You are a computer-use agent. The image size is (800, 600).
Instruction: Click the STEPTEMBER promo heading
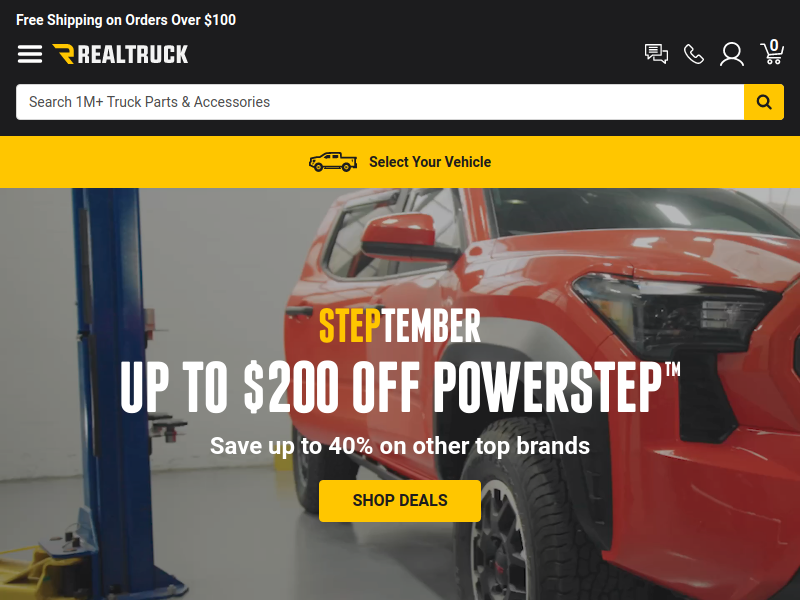click(400, 326)
